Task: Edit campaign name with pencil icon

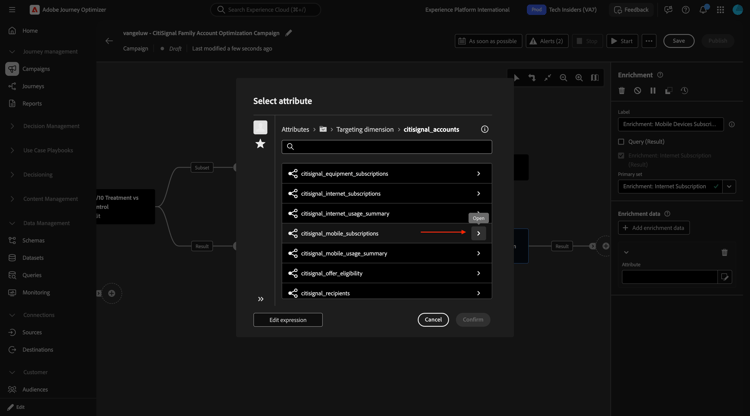Action: coord(288,33)
